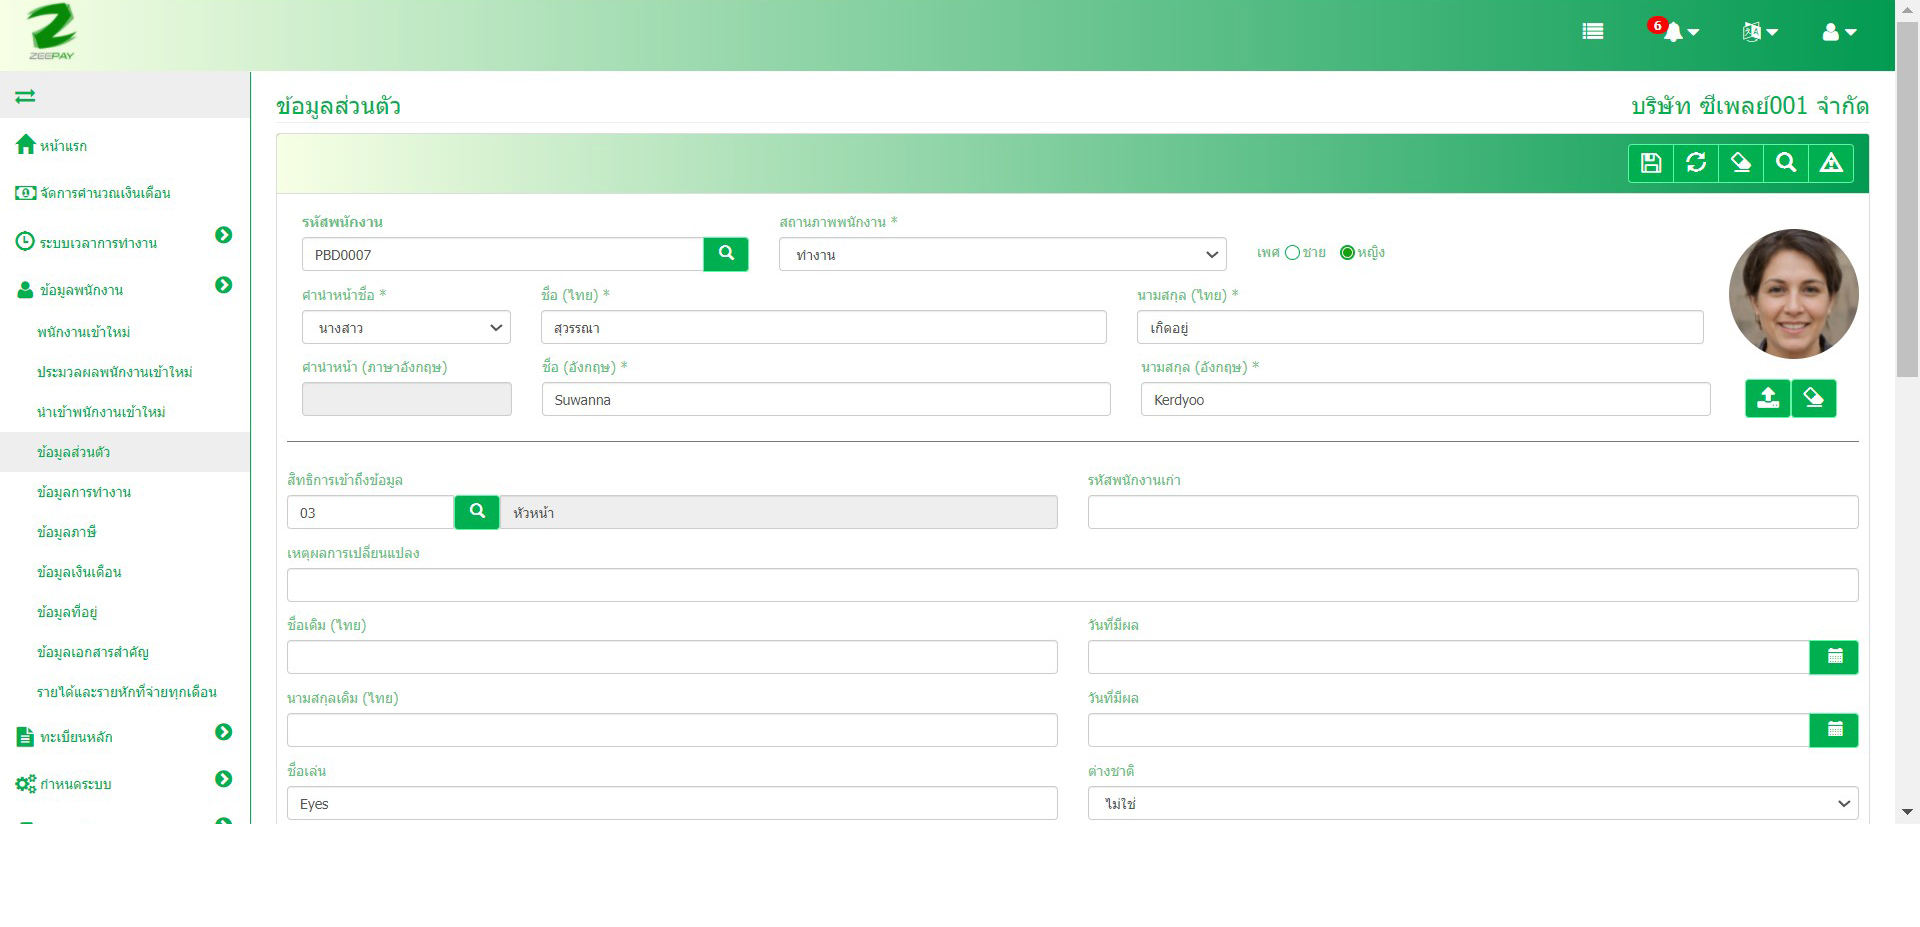Click the person icon for ข้อมูลพนักงาน
Image resolution: width=1920 pixels, height=927 pixels.
pyautogui.click(x=26, y=290)
